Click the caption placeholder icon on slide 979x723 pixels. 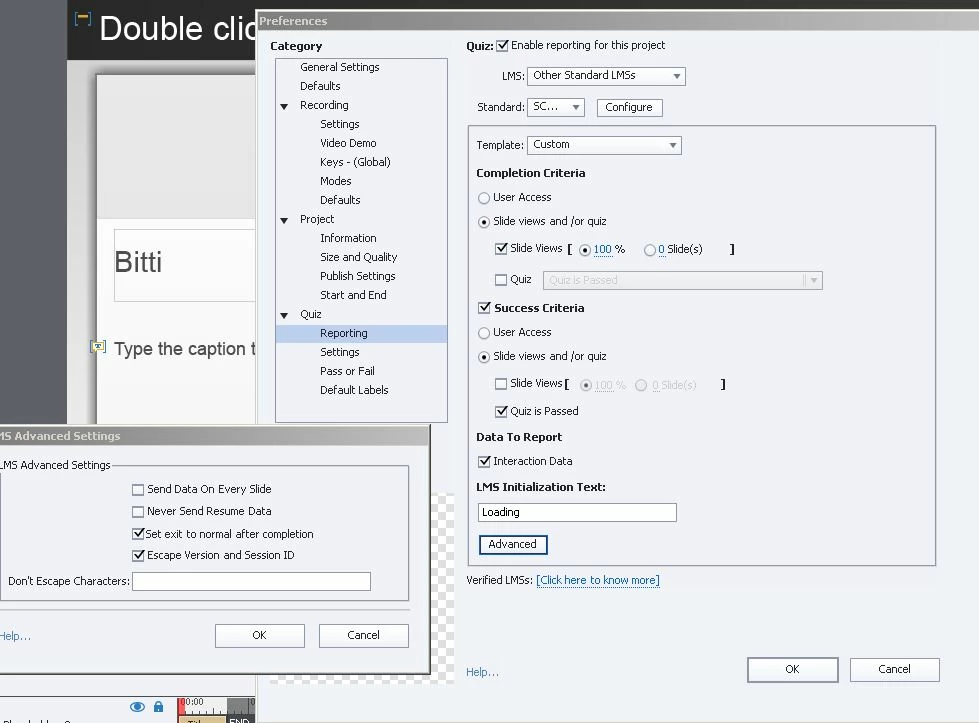(98, 347)
